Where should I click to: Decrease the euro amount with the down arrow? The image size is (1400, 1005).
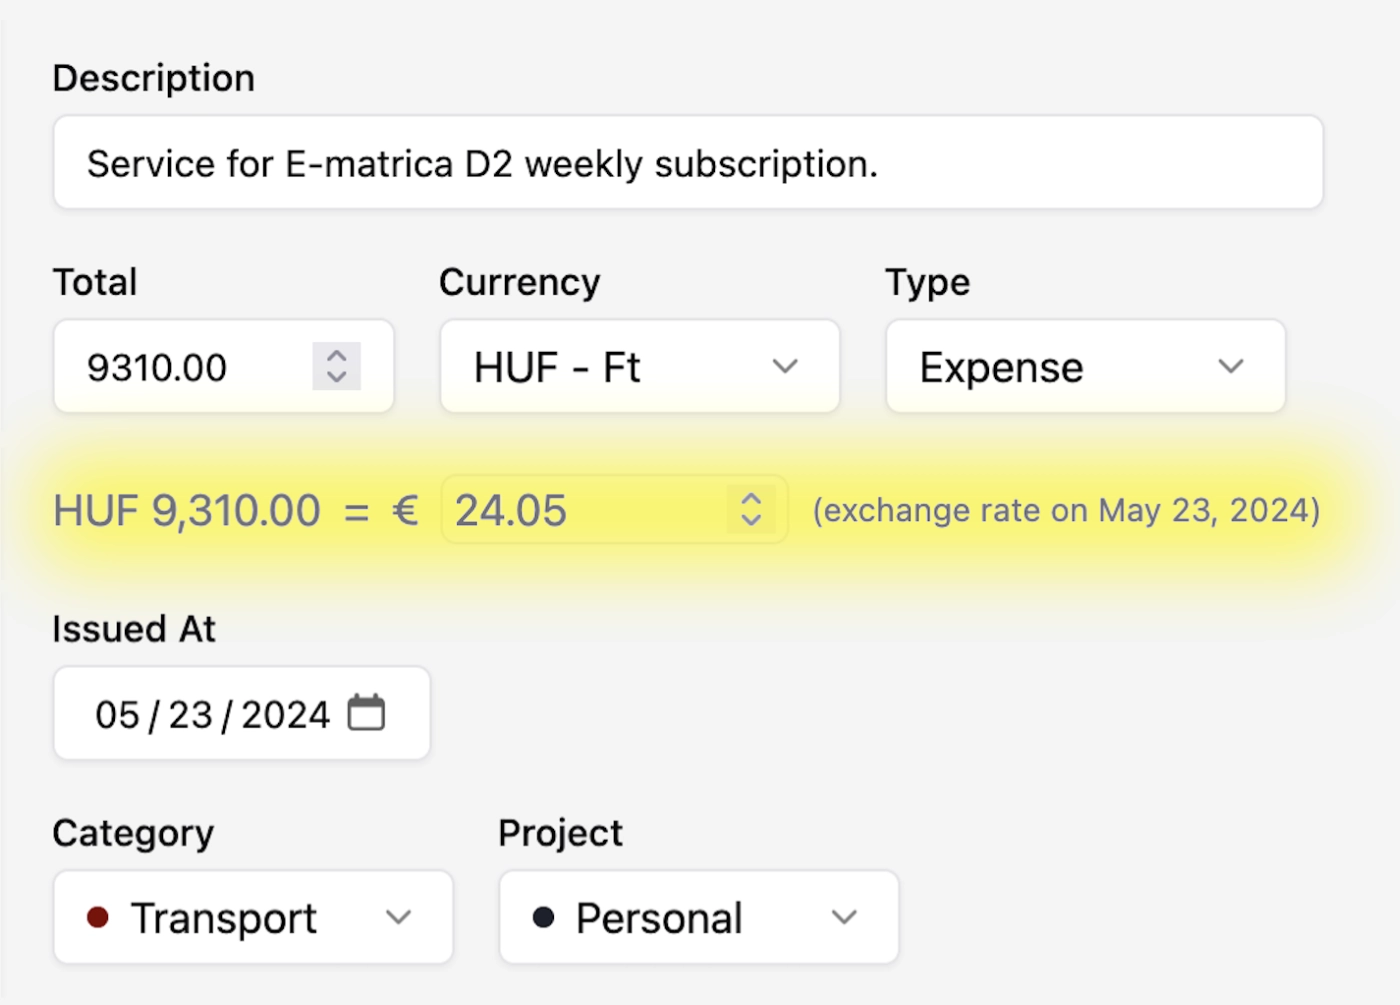[751, 520]
